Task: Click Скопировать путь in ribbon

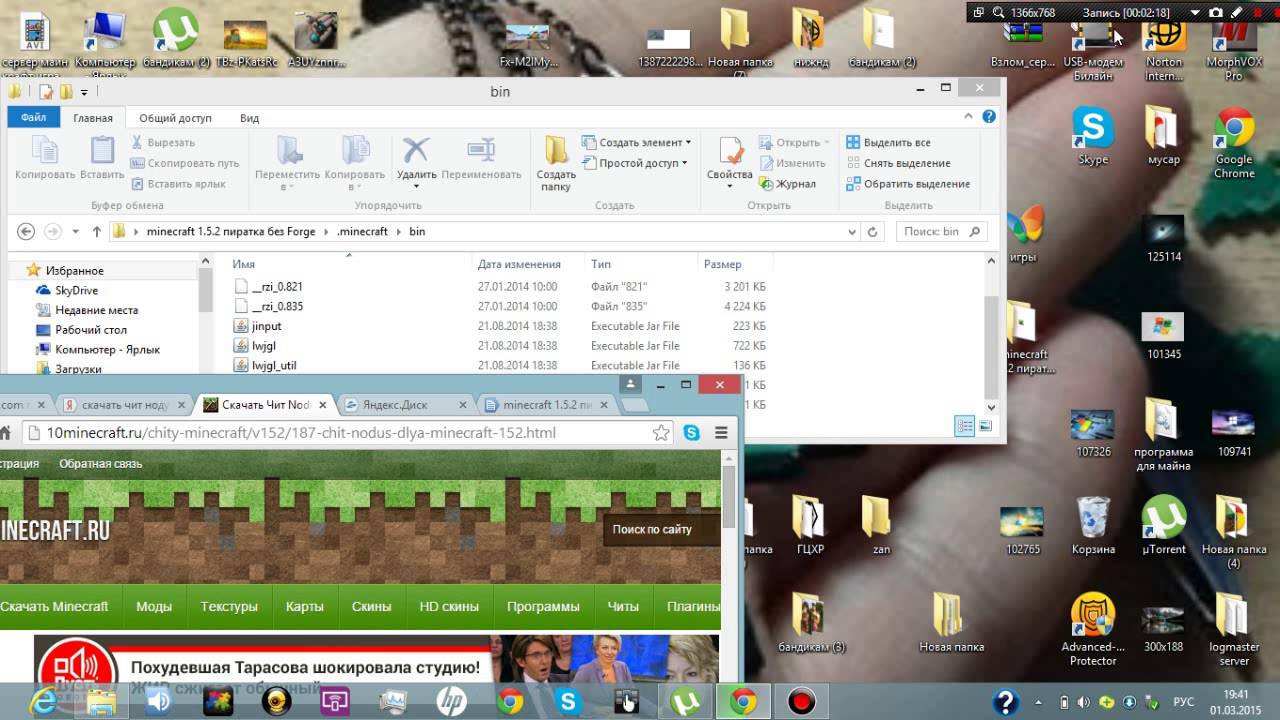Action: coord(186,163)
